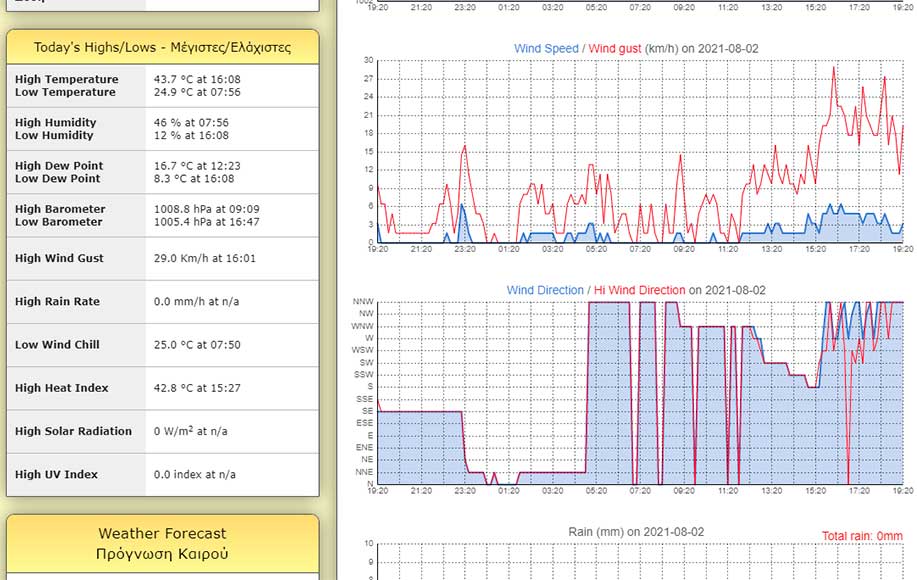
Task: Select the High Dew Point label
Action: [x=59, y=165]
